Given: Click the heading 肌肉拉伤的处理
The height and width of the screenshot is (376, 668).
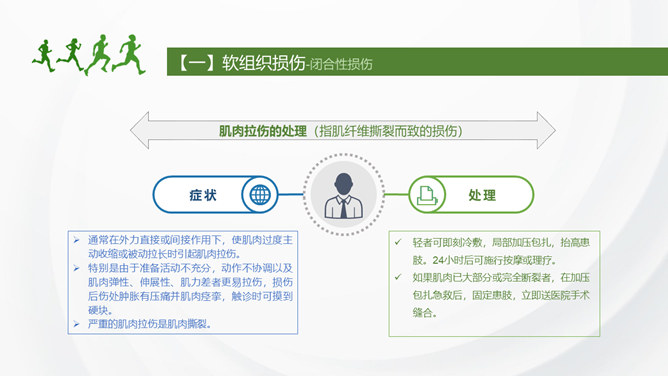Looking at the screenshot, I should (x=263, y=131).
